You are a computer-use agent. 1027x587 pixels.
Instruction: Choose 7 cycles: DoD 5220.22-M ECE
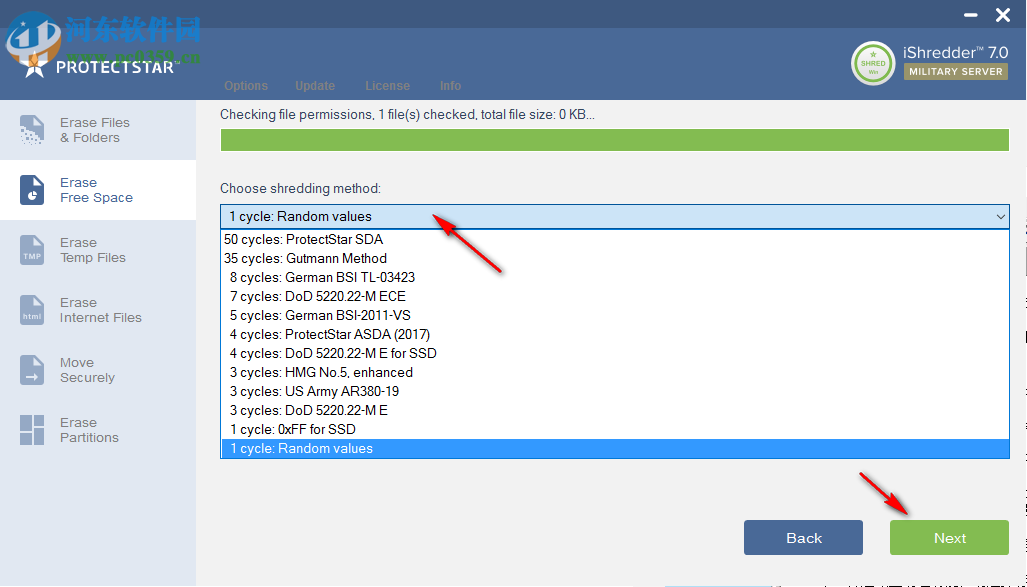[614, 296]
